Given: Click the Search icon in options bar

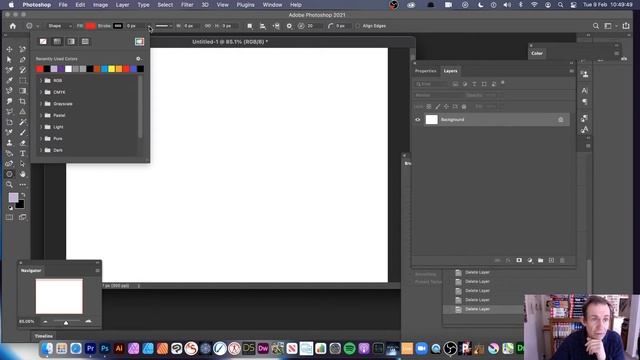Looking at the screenshot, I should coord(596,26).
